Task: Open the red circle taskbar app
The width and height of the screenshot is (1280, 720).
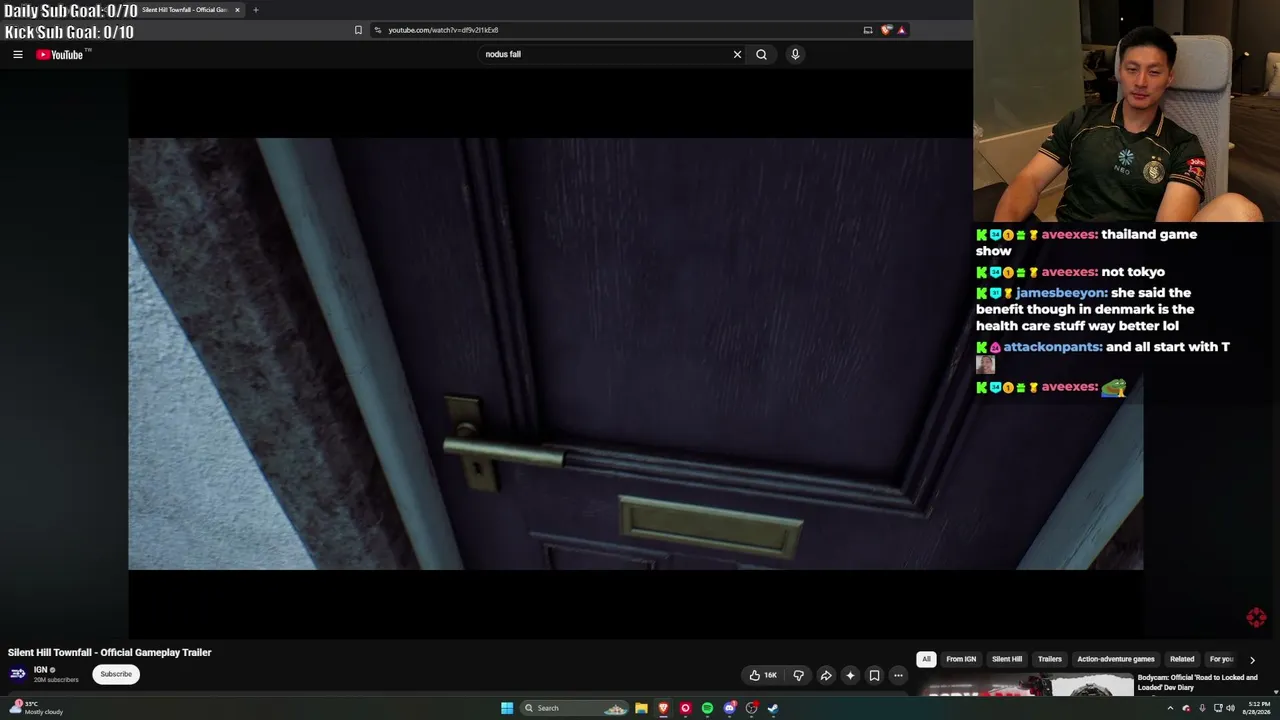Action: coord(685,708)
